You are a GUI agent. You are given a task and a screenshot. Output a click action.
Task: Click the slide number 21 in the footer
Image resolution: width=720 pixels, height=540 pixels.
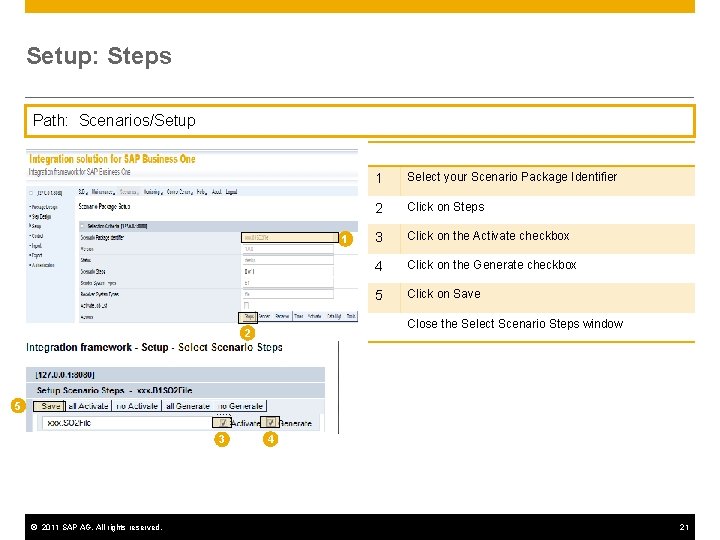684,527
